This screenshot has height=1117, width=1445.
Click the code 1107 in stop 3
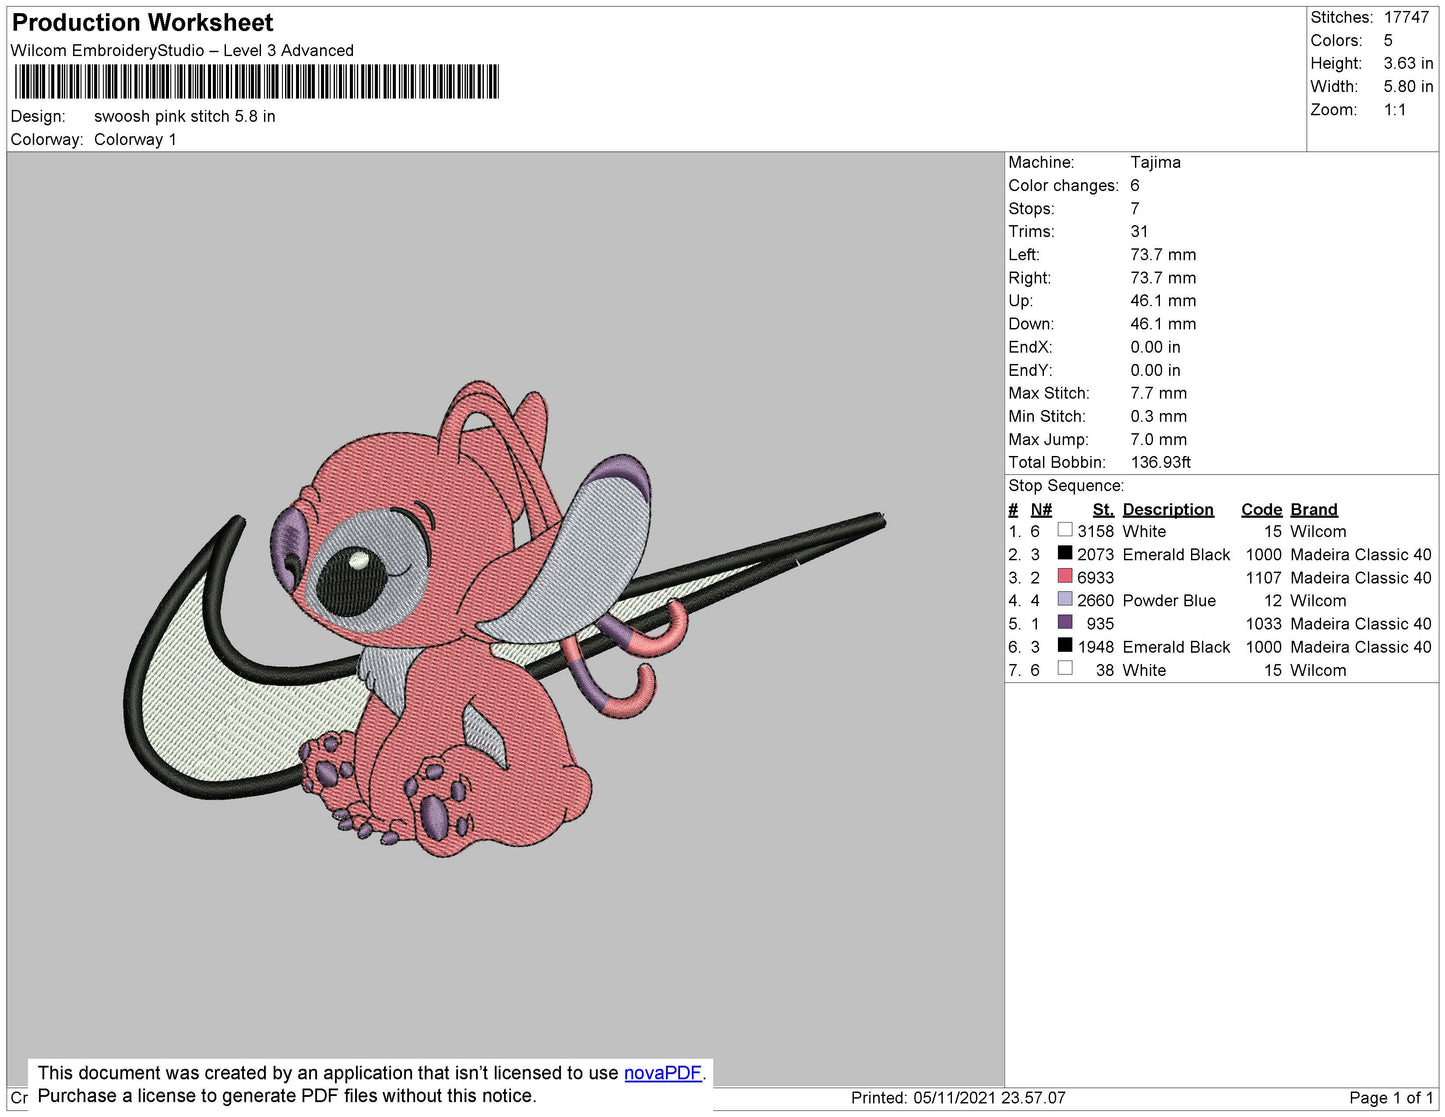[1263, 577]
